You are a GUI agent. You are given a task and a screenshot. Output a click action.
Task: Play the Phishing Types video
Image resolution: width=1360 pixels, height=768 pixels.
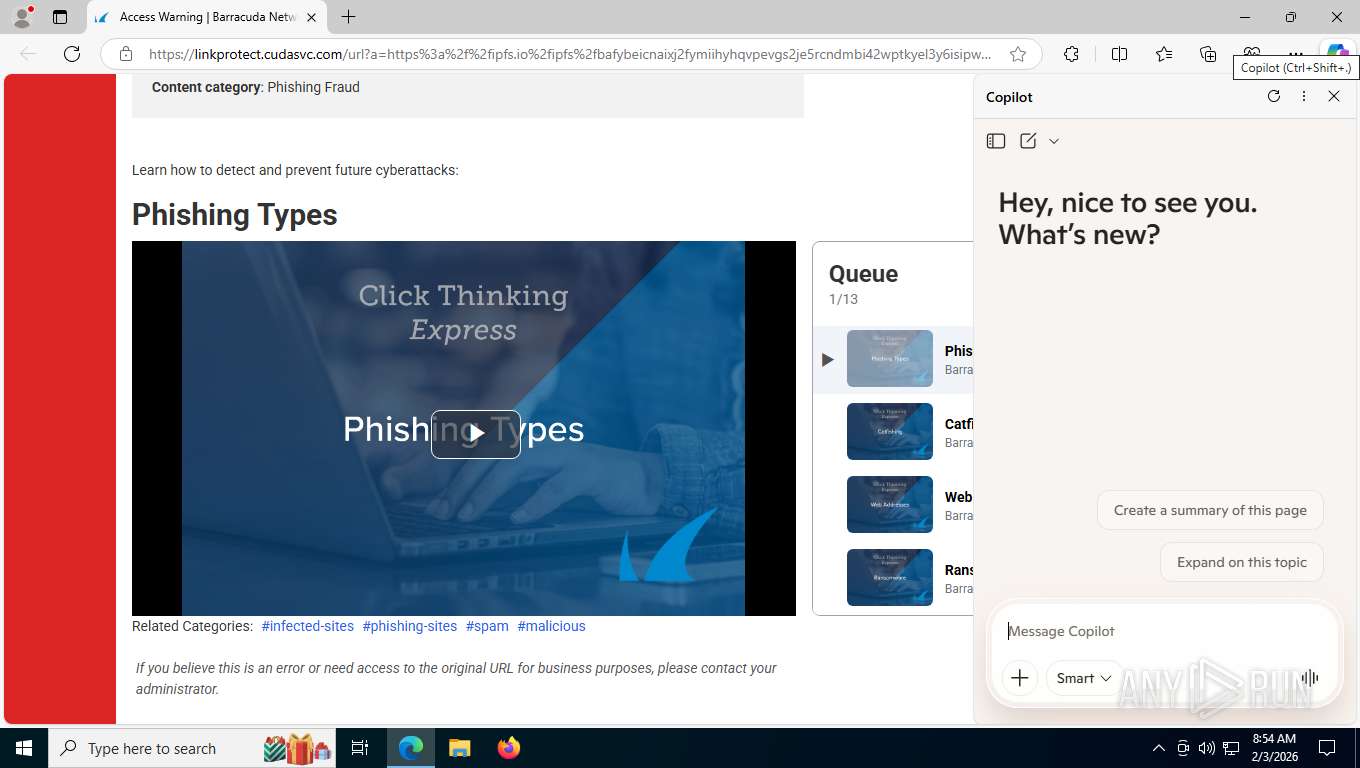coord(476,434)
